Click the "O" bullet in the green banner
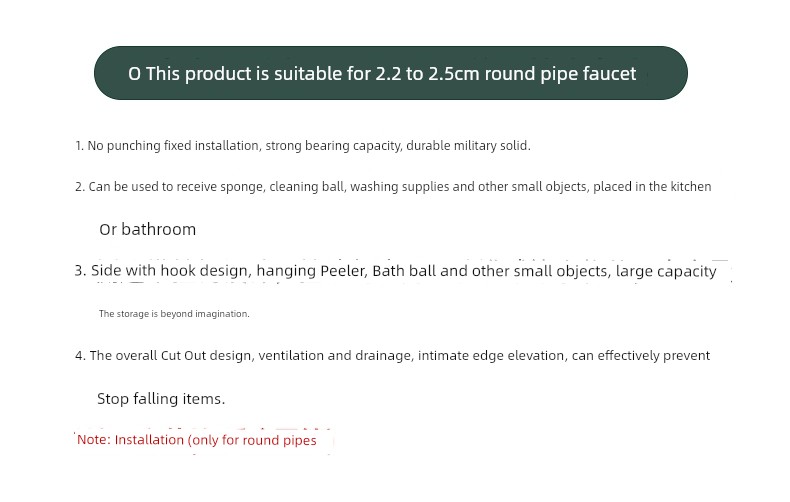The height and width of the screenshot is (502, 790). (x=135, y=74)
